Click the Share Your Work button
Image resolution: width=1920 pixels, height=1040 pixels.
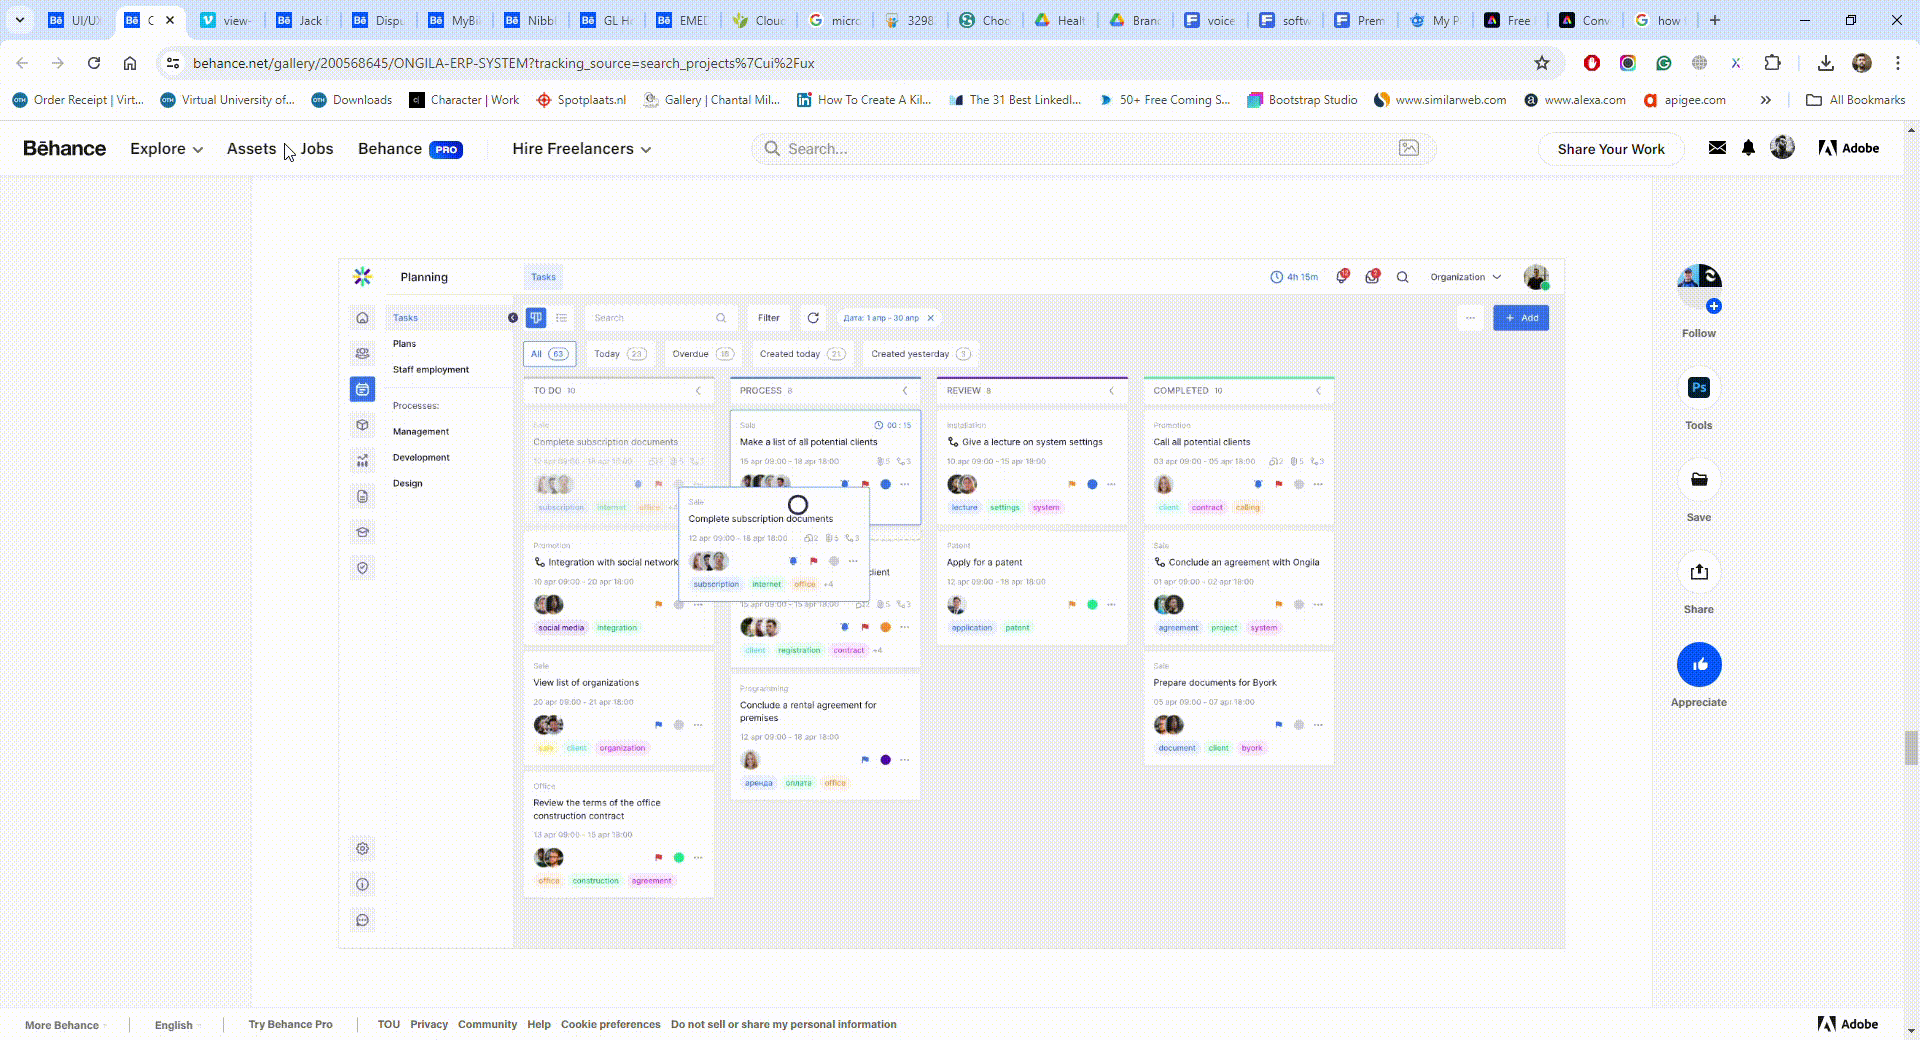pyautogui.click(x=1610, y=149)
